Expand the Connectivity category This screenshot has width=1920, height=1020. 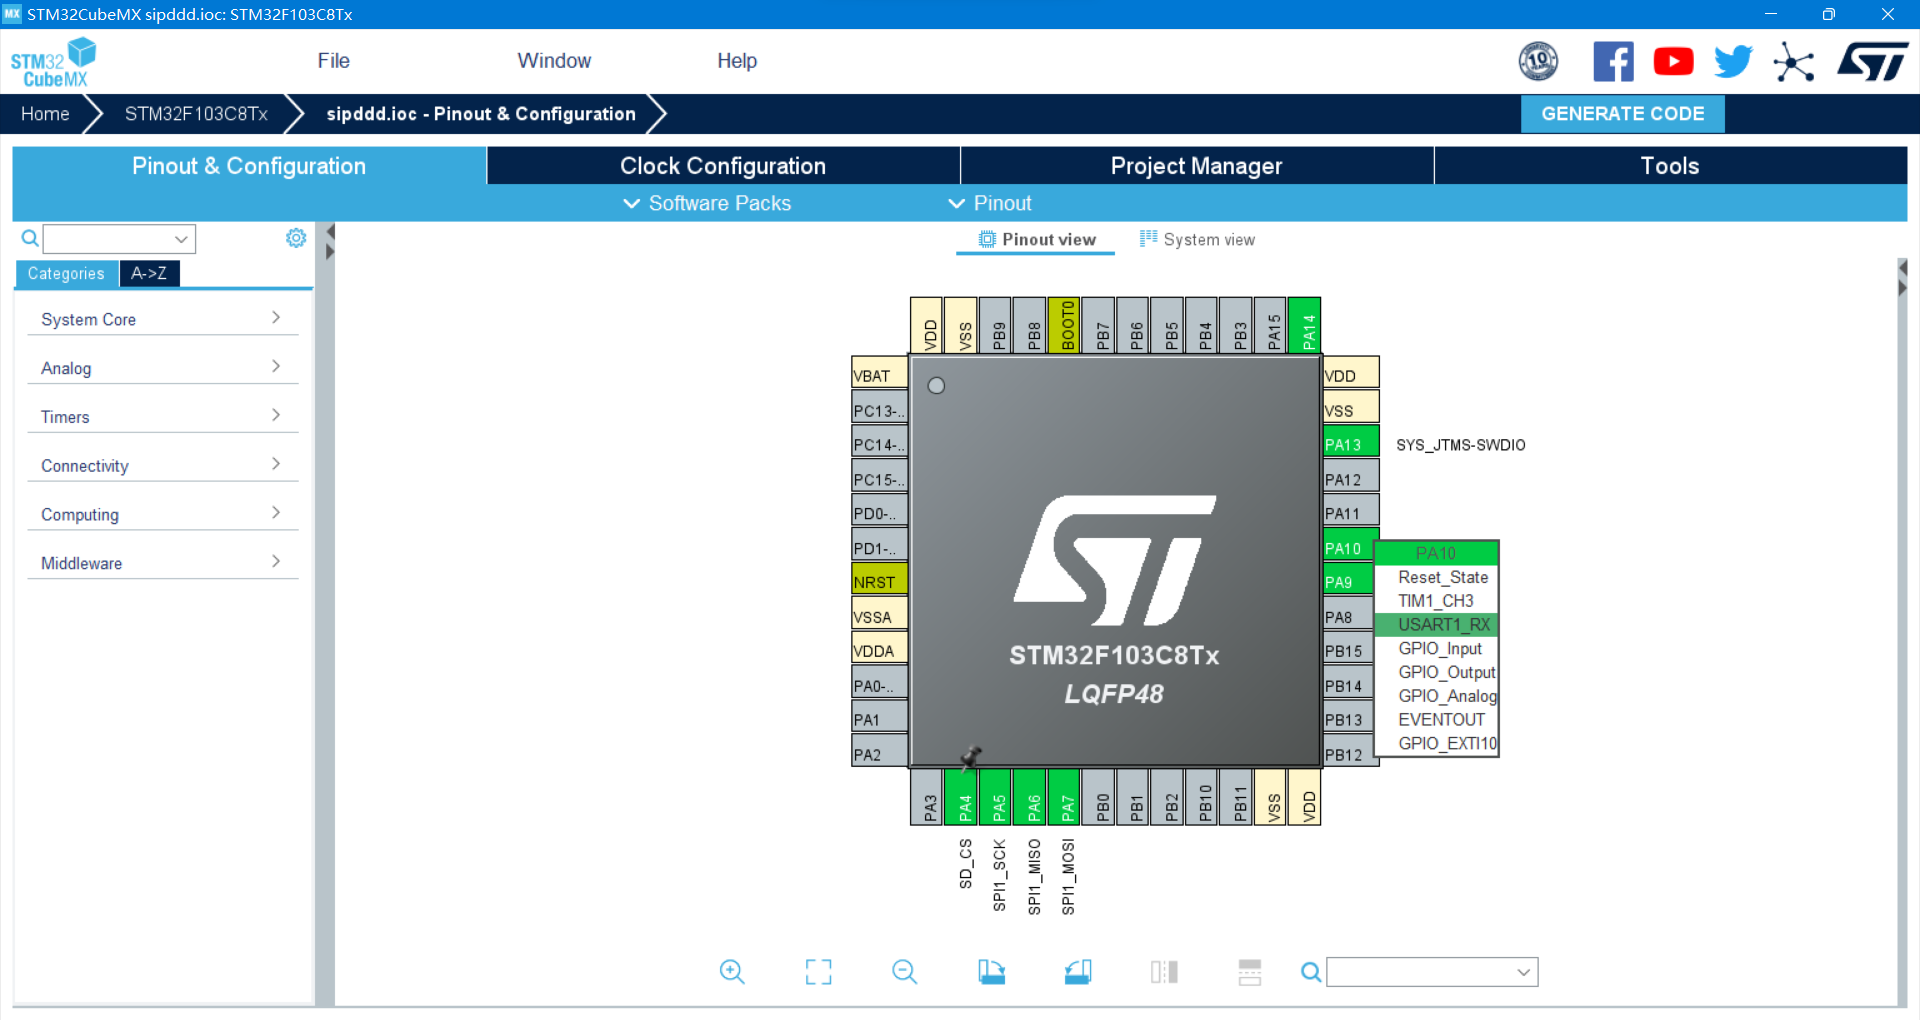click(x=162, y=465)
